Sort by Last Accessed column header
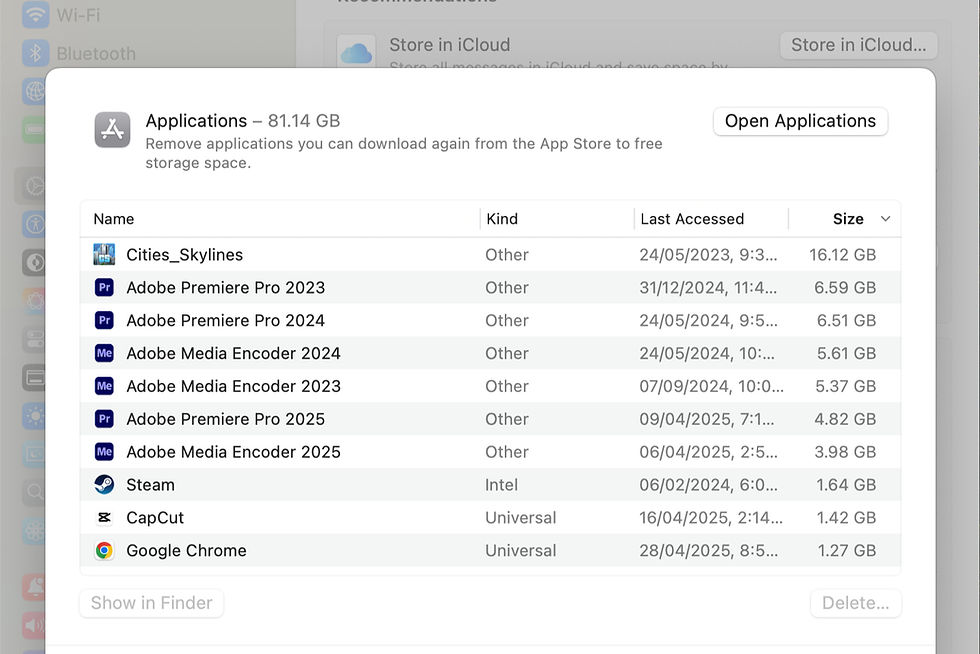Viewport: 980px width, 654px height. click(692, 219)
